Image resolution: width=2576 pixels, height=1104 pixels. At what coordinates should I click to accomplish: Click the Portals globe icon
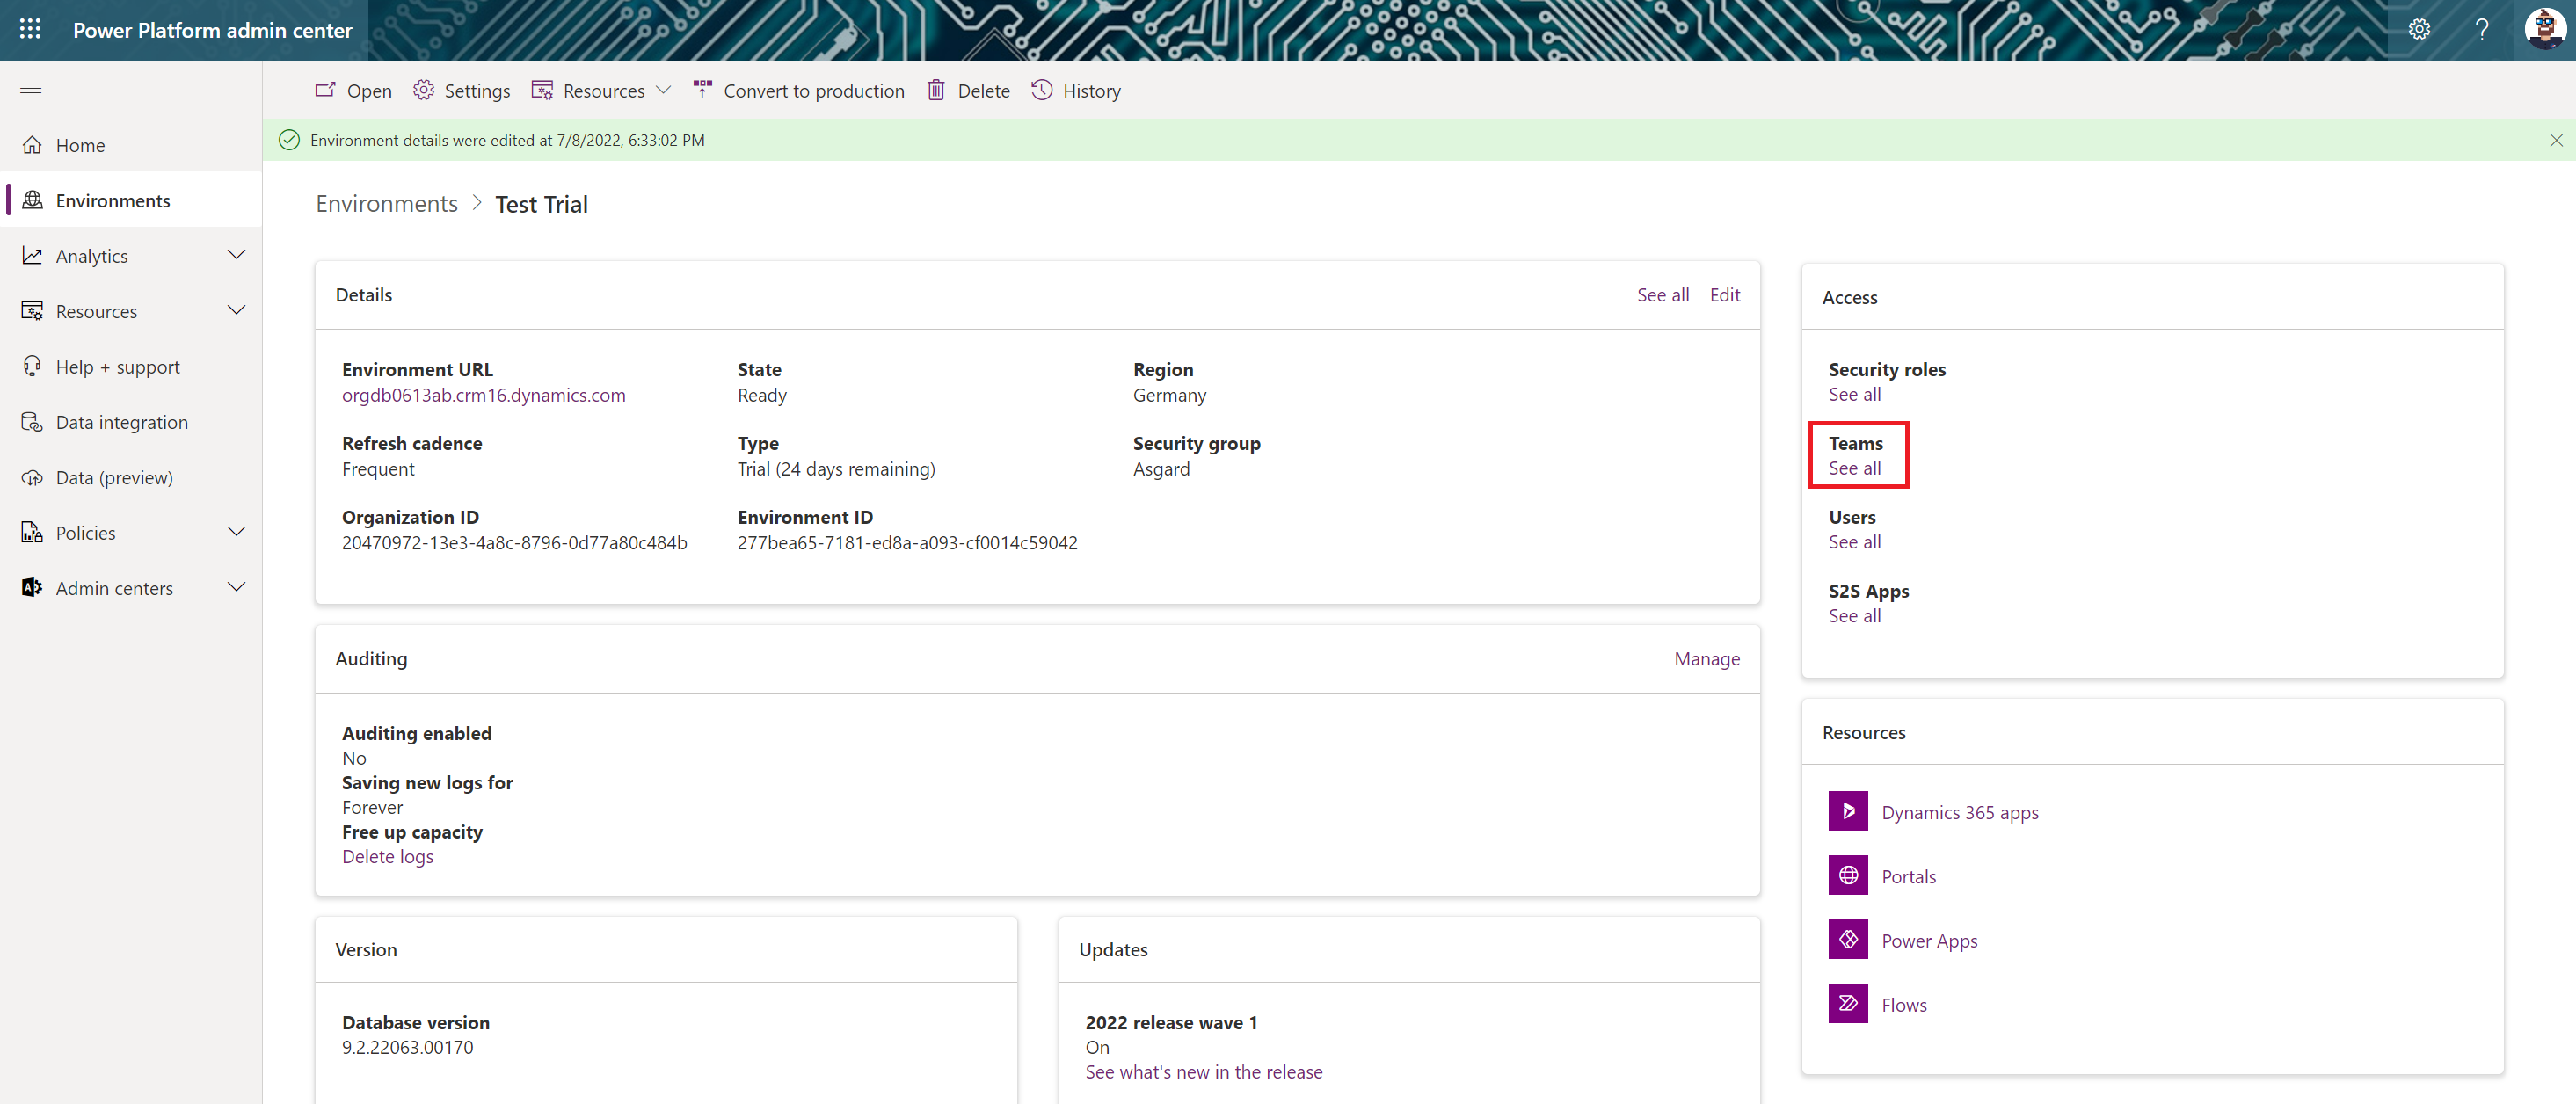coord(1848,875)
